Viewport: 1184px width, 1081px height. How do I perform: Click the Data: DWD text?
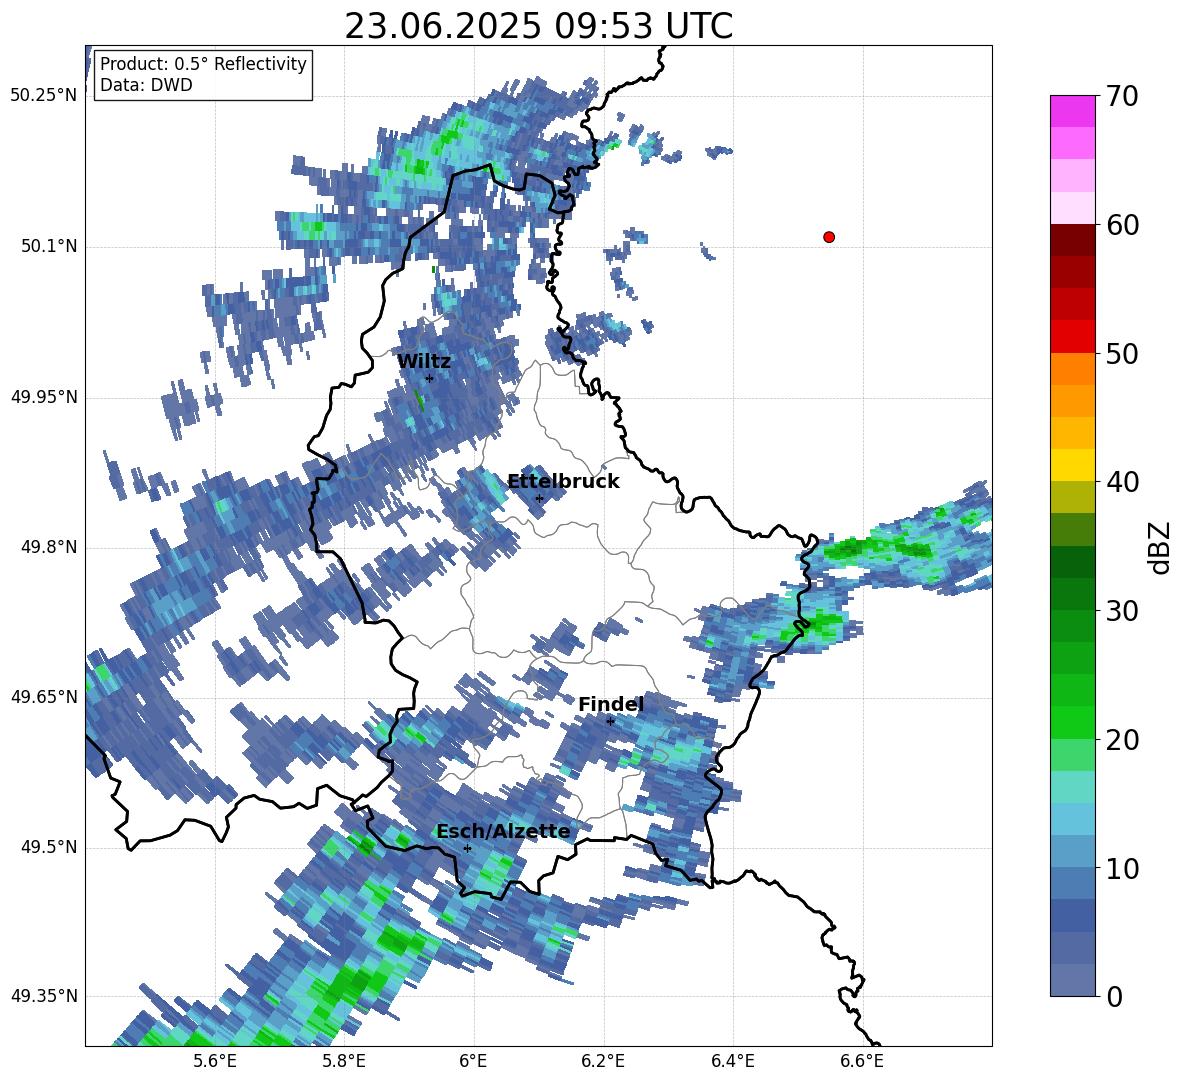(x=146, y=85)
